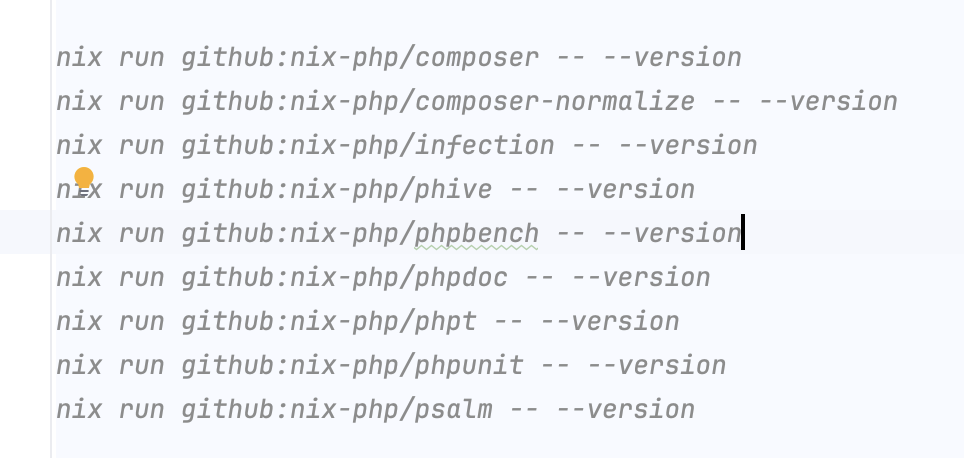Click phive in the fourth line
This screenshot has height=458, width=964.
coord(454,190)
